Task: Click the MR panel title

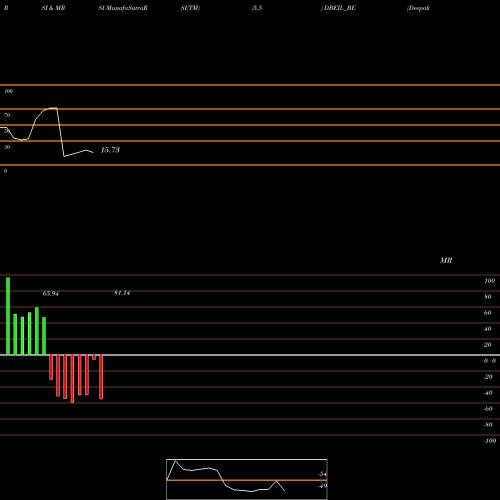Action: coord(446,260)
